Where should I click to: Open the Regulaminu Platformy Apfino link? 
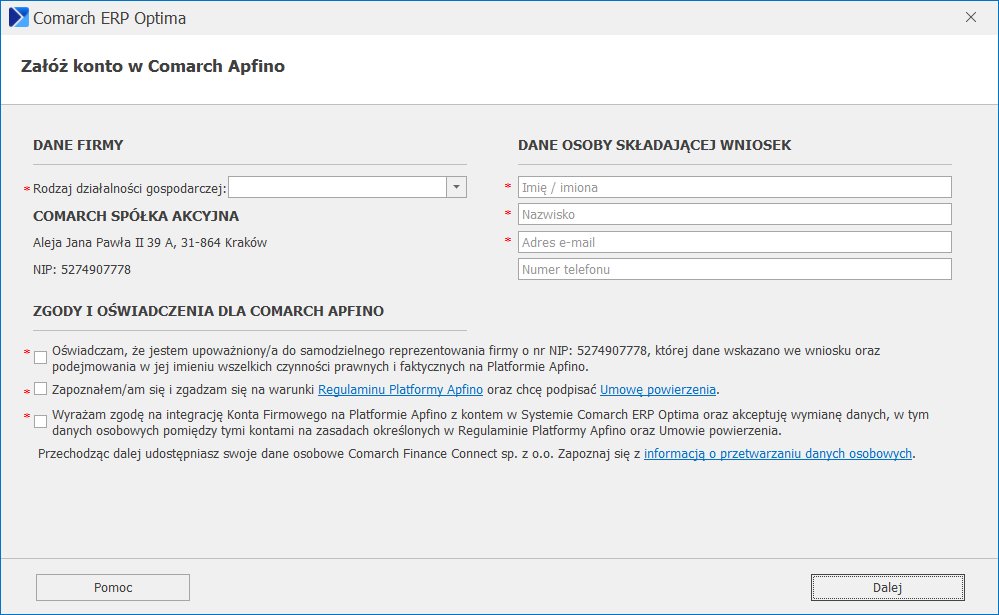[400, 389]
